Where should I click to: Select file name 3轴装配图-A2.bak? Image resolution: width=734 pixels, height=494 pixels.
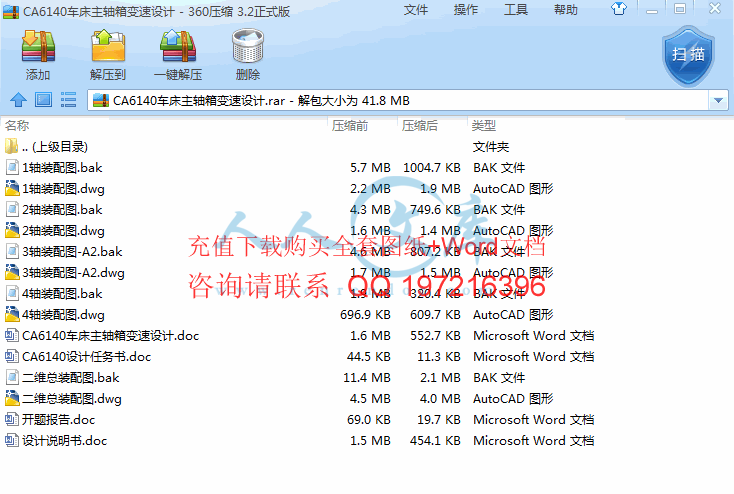click(x=72, y=251)
